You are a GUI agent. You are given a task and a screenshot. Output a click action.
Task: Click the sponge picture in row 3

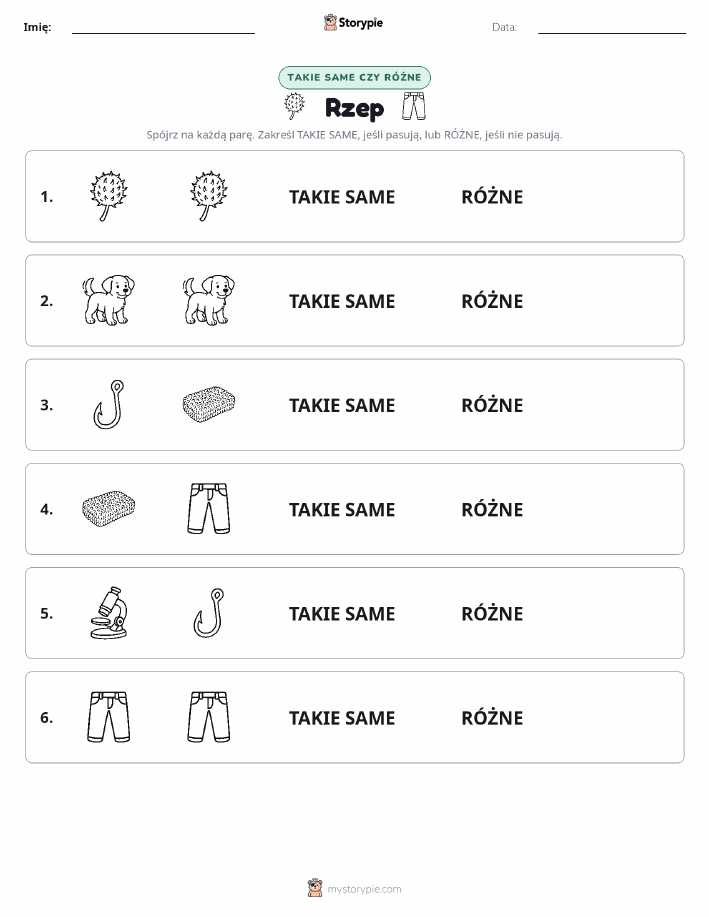click(x=209, y=404)
